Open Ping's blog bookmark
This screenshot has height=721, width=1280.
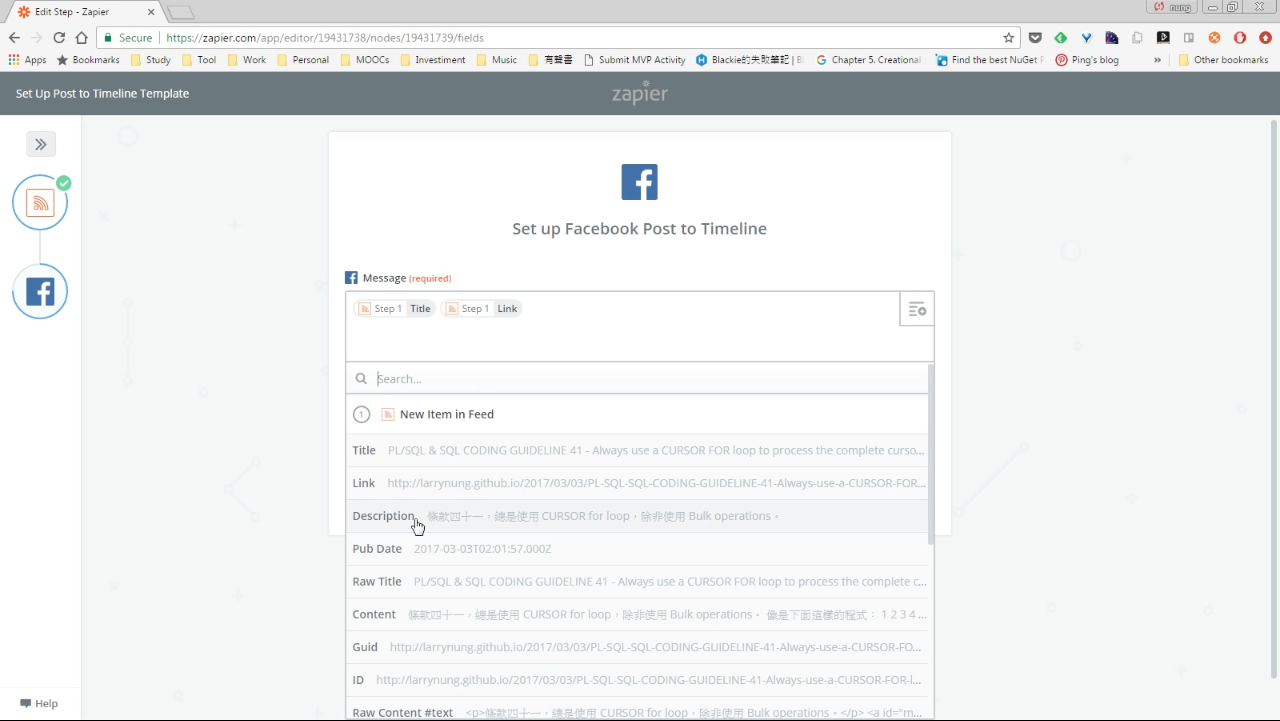(1087, 60)
